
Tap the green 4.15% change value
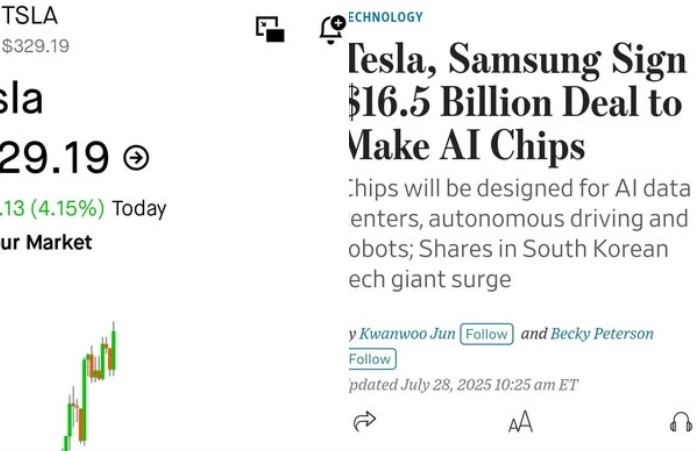click(52, 208)
